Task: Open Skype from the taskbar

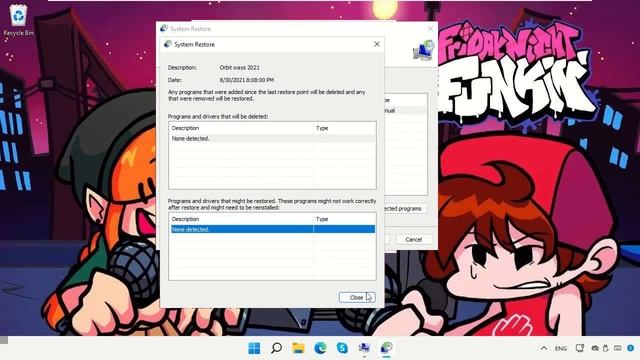Action: pos(342,348)
